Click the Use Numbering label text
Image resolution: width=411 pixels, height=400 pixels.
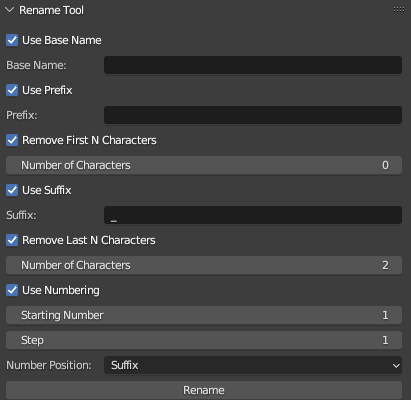coord(61,290)
